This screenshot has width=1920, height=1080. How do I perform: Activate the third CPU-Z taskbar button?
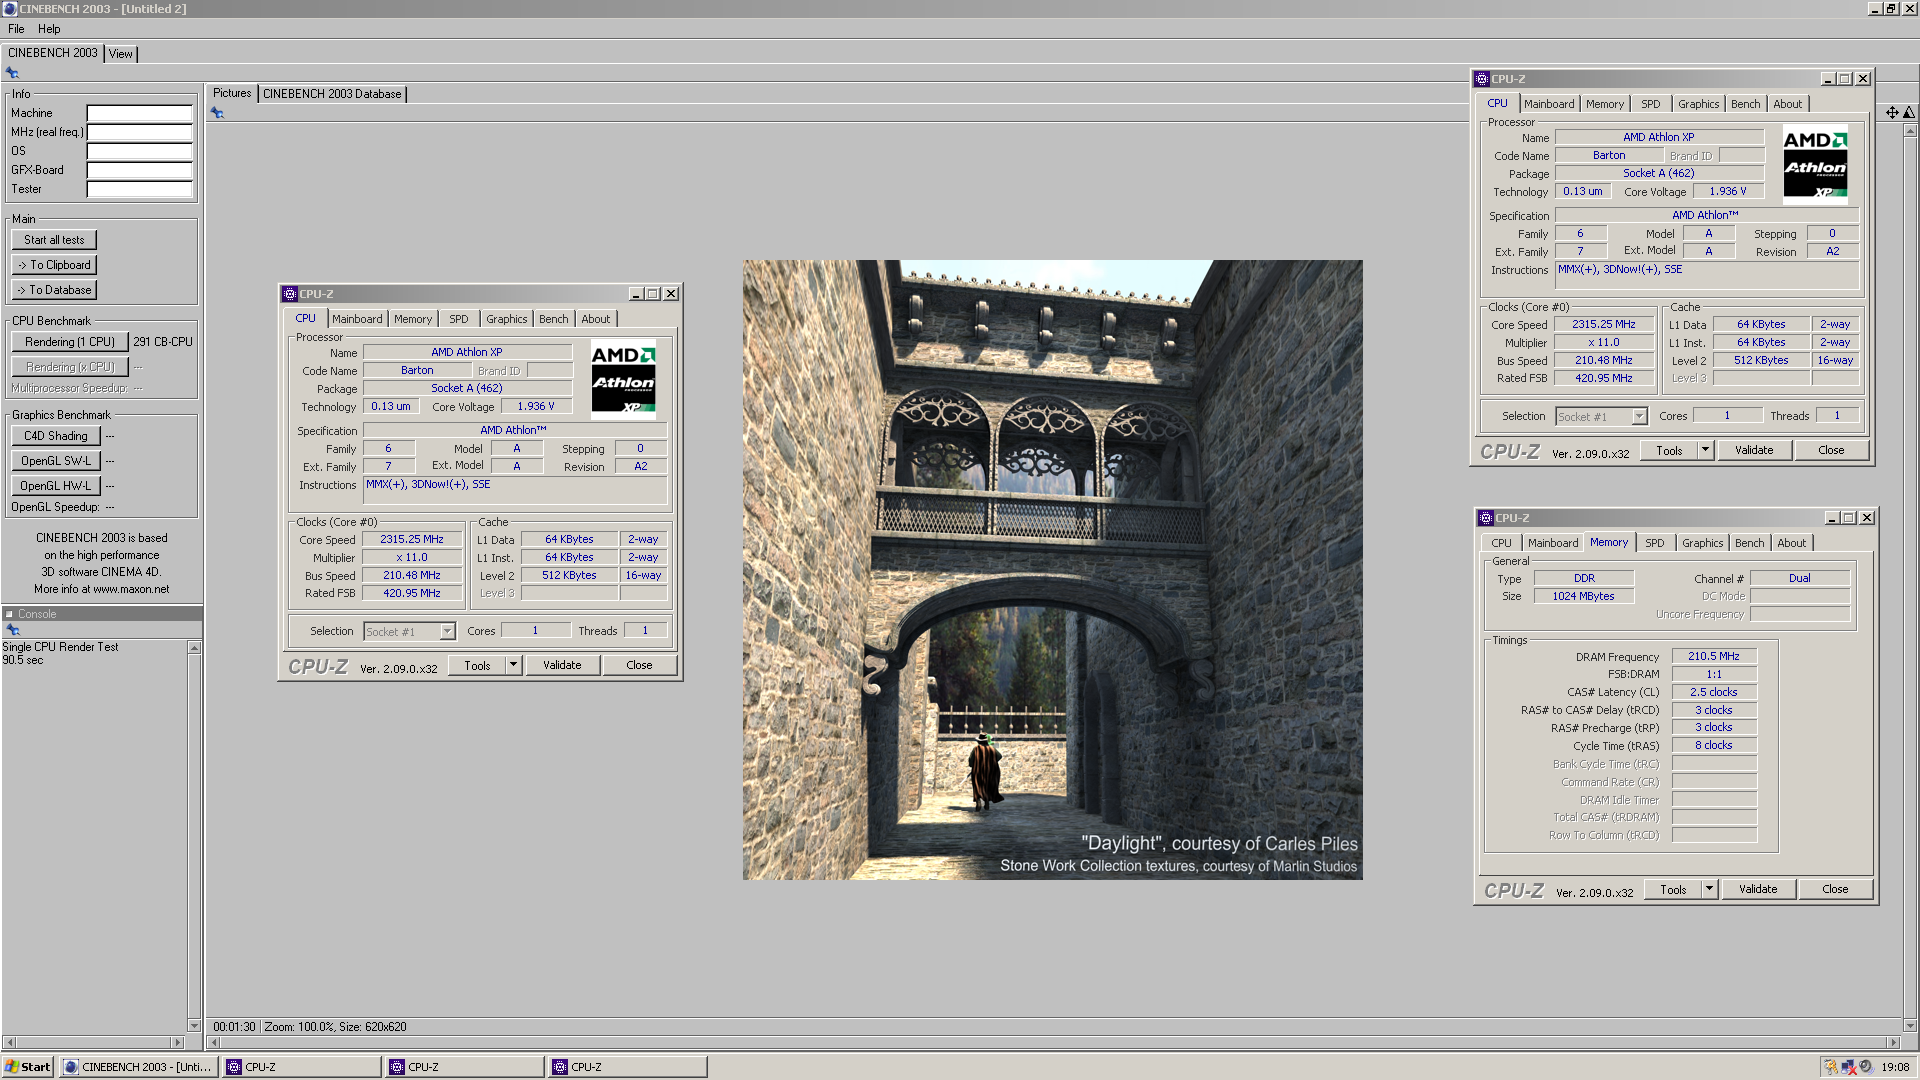click(x=628, y=1067)
